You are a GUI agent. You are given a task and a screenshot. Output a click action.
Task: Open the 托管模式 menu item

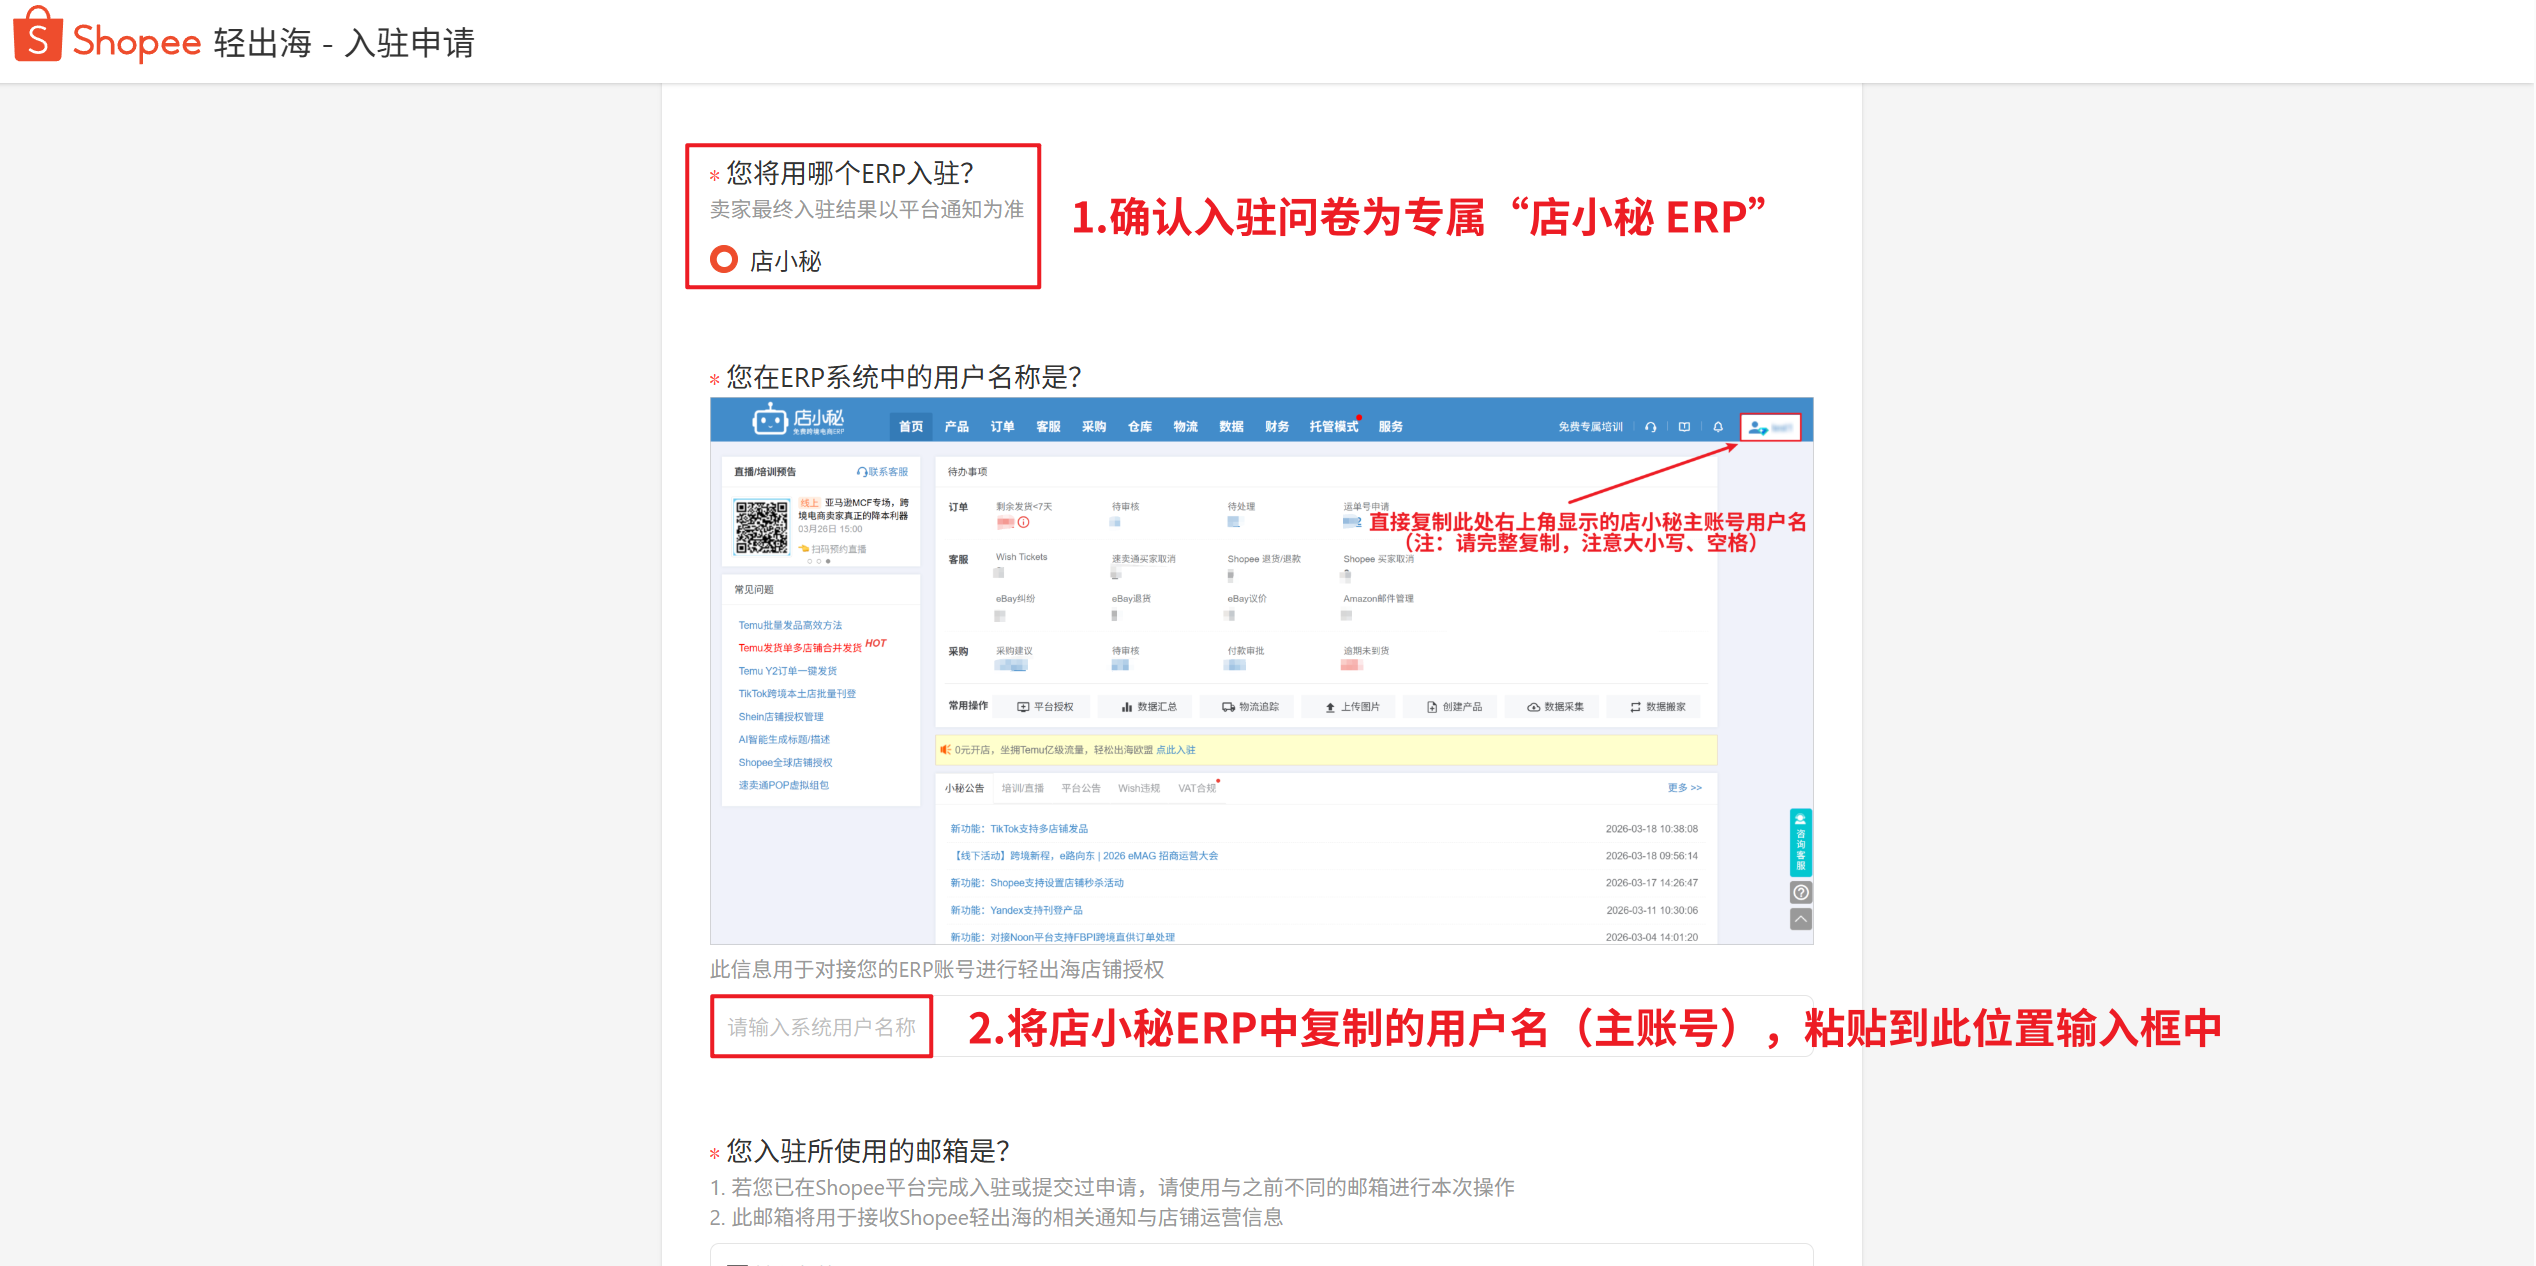pyautogui.click(x=1333, y=427)
